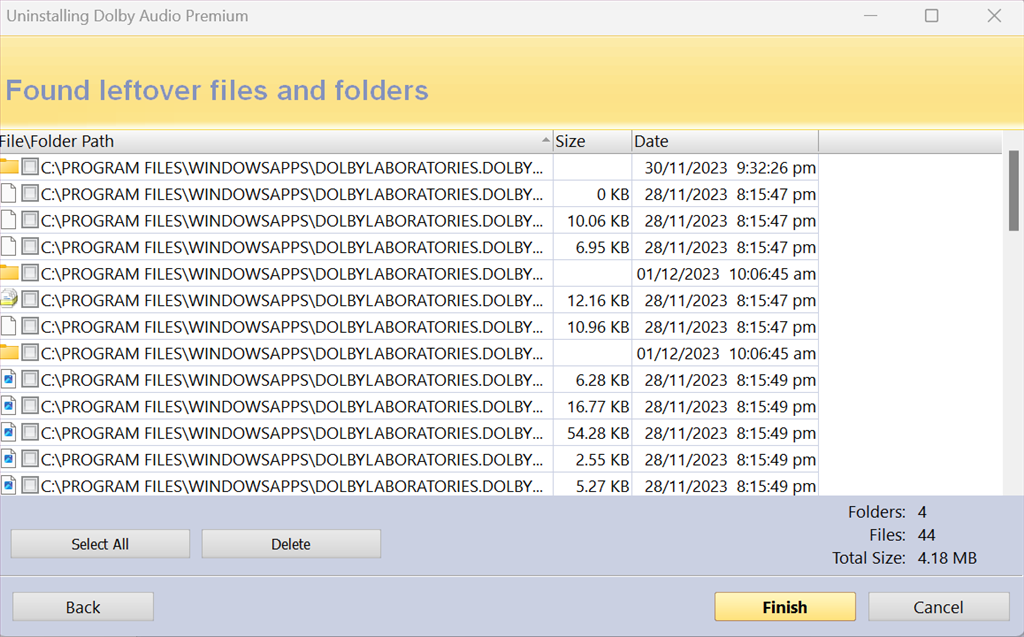Screen dimensions: 1024x637
Task: Maximize the Uninstalling Dolby Audio Premium window
Action: (931, 16)
